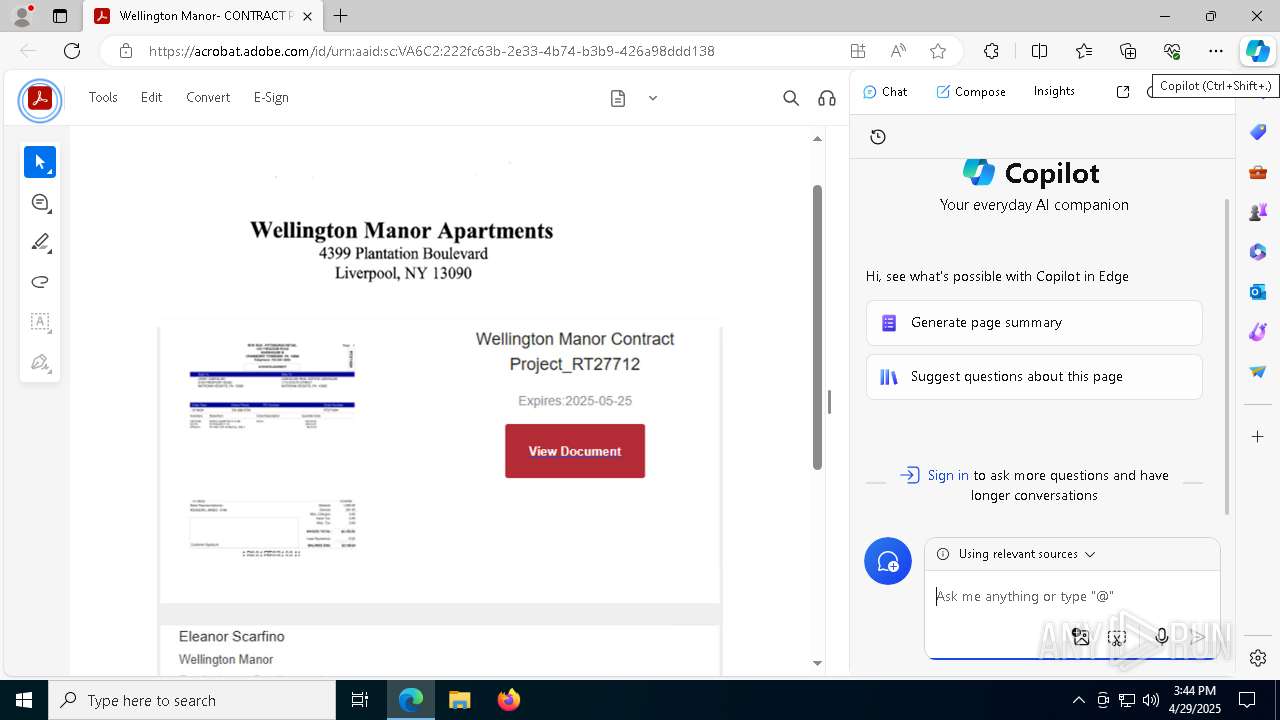
Task: Click the red View Document button
Action: pos(575,451)
